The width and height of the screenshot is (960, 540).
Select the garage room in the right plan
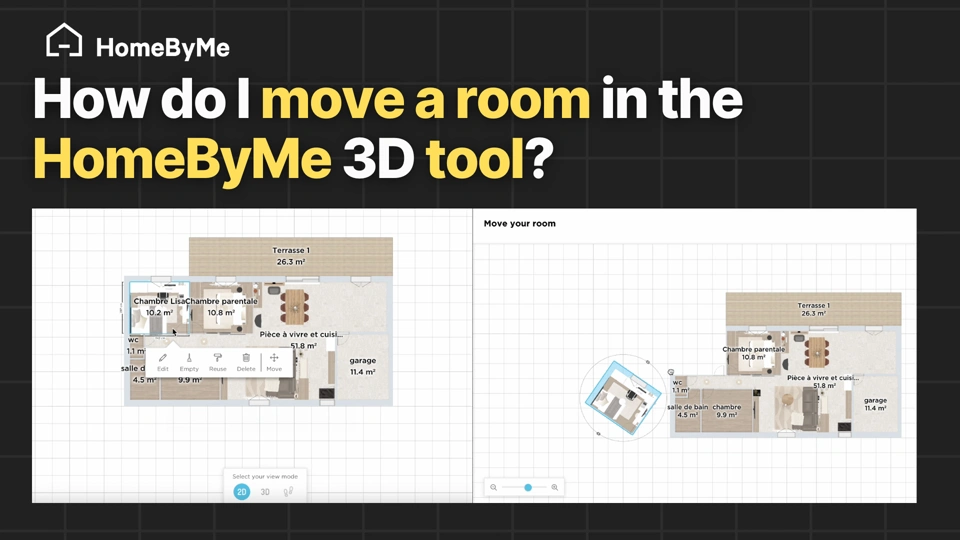876,404
